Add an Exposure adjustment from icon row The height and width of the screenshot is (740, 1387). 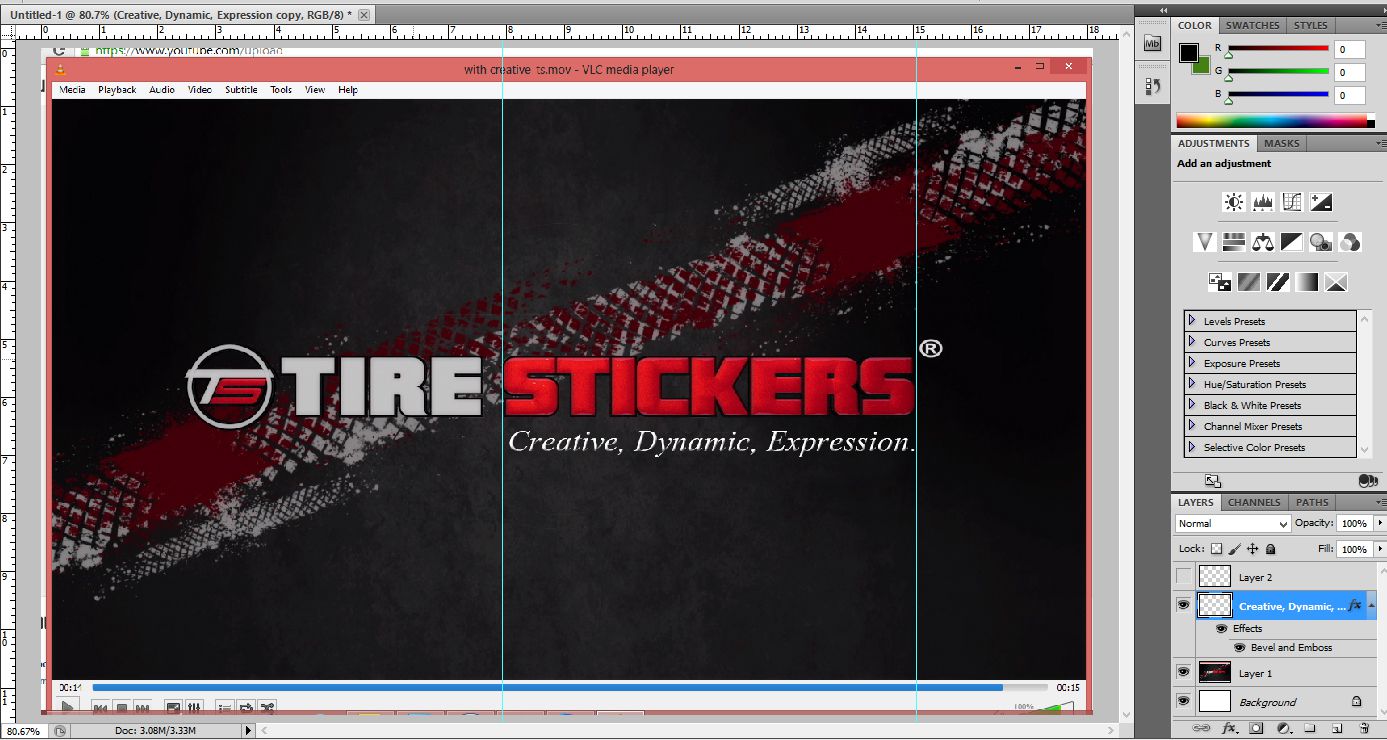[x=1321, y=202]
